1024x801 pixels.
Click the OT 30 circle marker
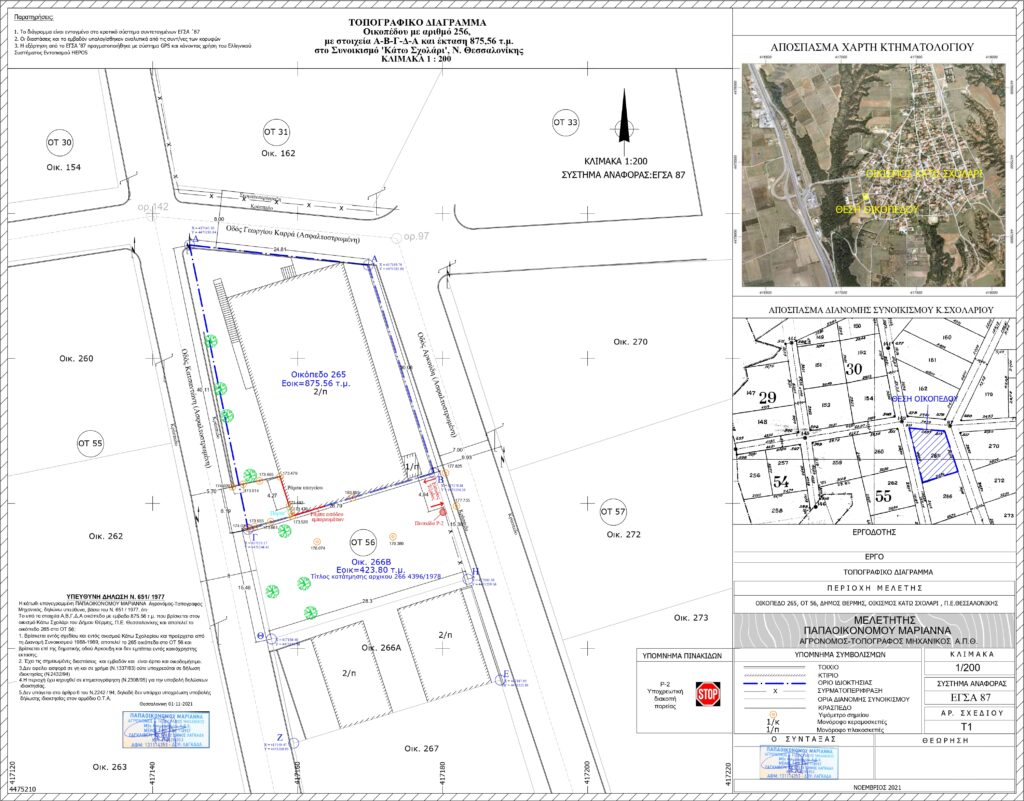[x=59, y=142]
